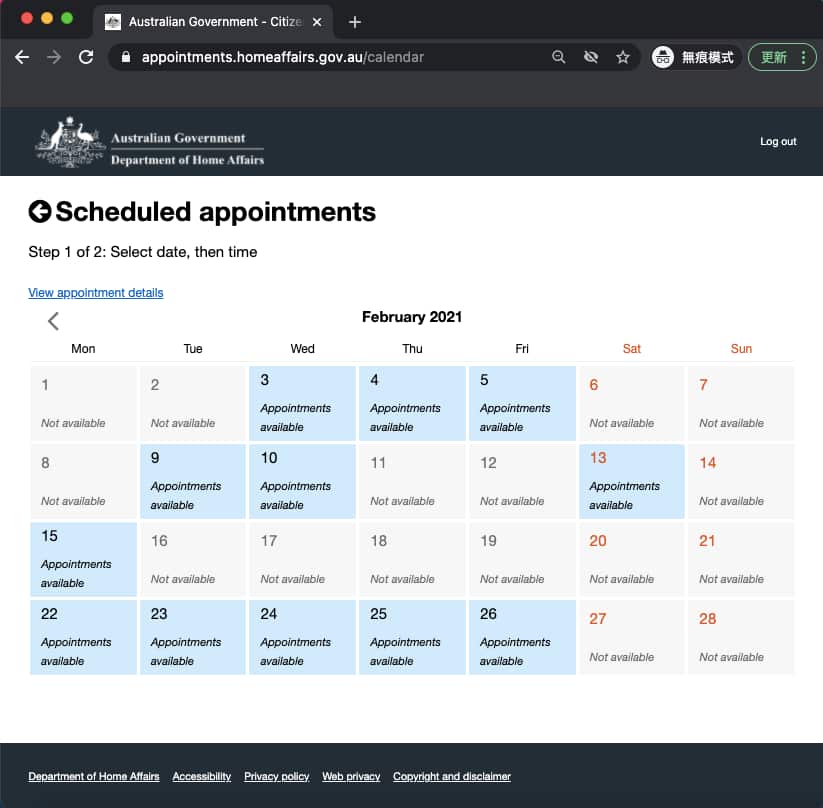
Task: Open the zoom magnifier icon in address bar
Action: coord(559,57)
